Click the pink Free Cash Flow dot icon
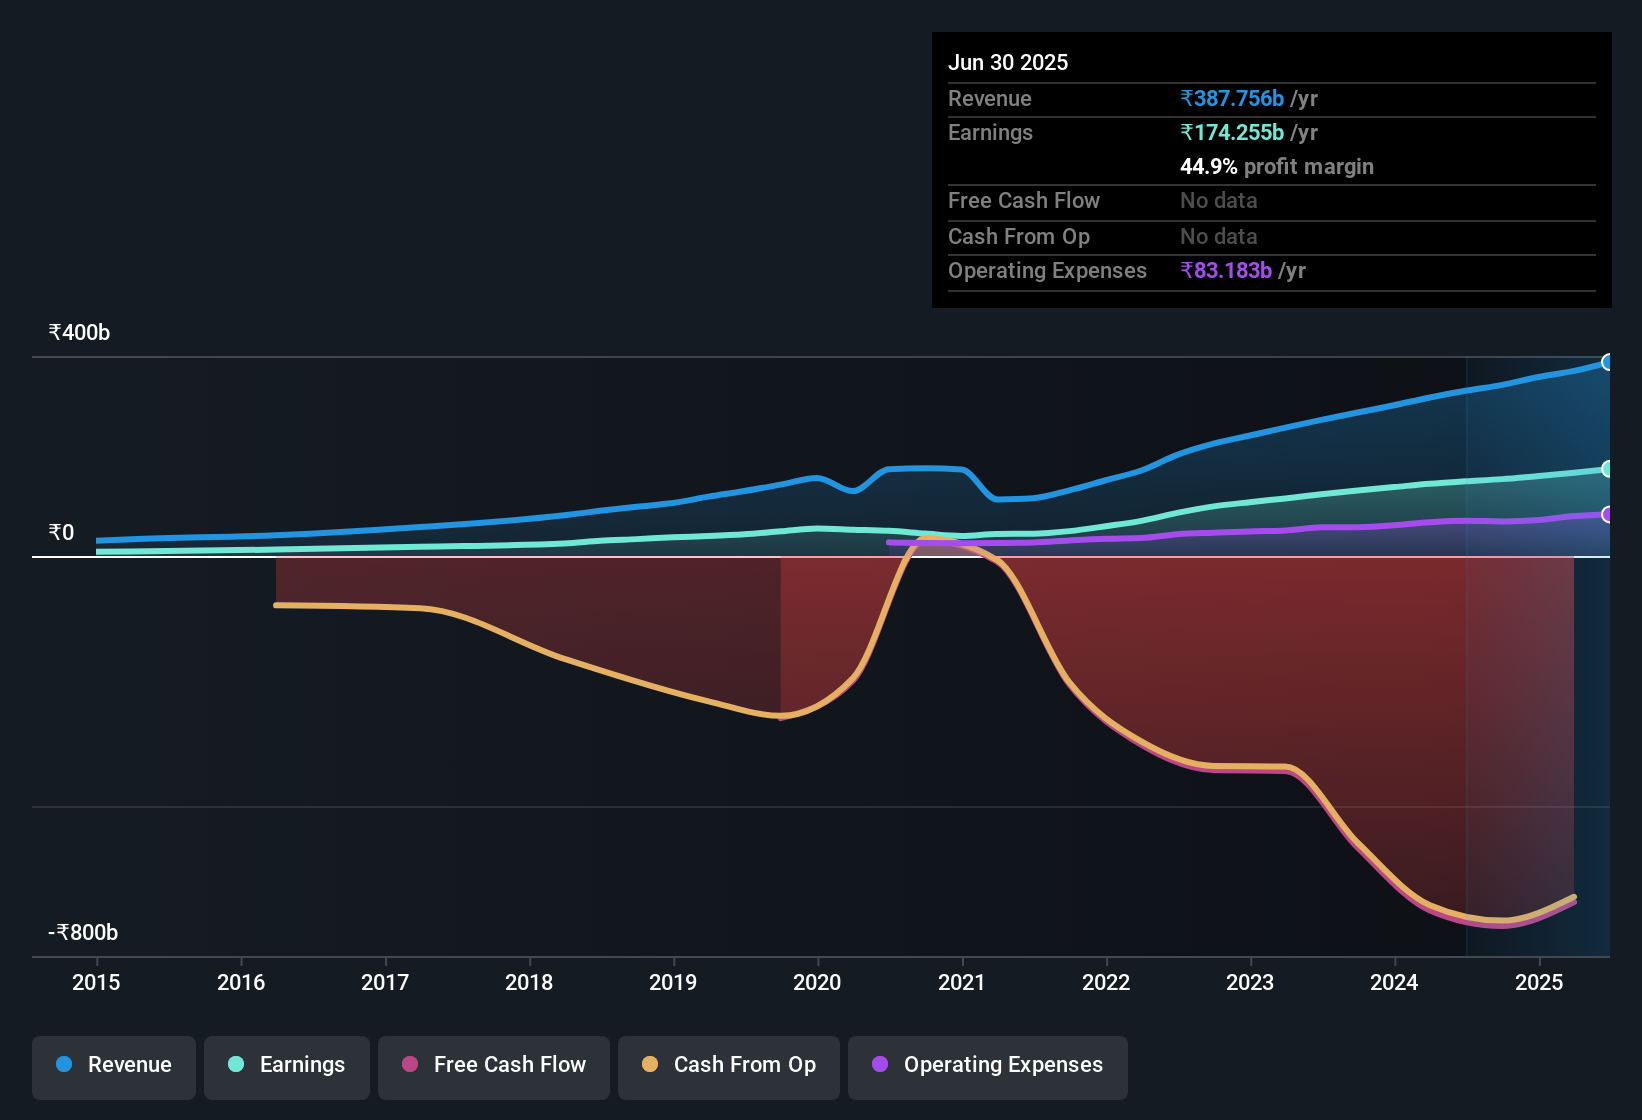Image resolution: width=1642 pixels, height=1120 pixels. [x=410, y=1066]
